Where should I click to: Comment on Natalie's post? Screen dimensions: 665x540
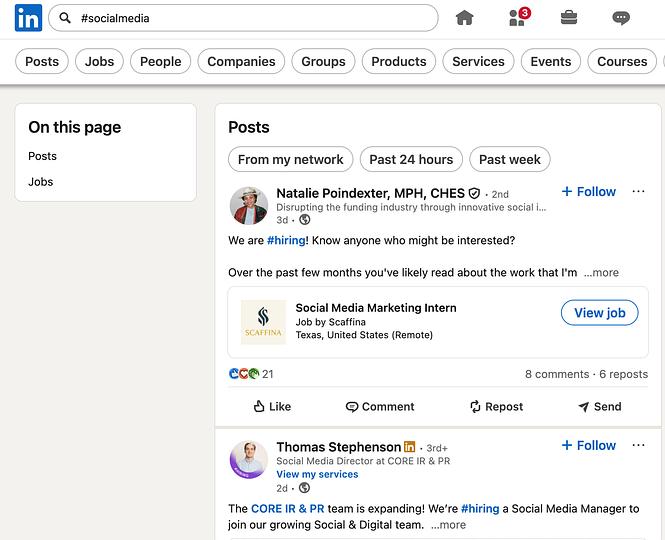[x=380, y=406]
